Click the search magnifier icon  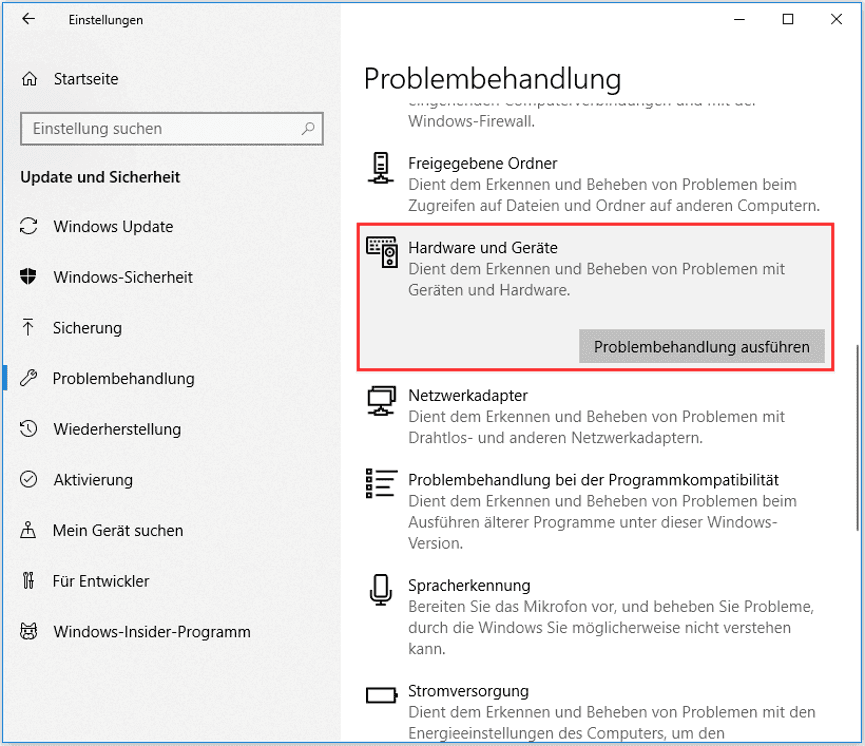[308, 129]
